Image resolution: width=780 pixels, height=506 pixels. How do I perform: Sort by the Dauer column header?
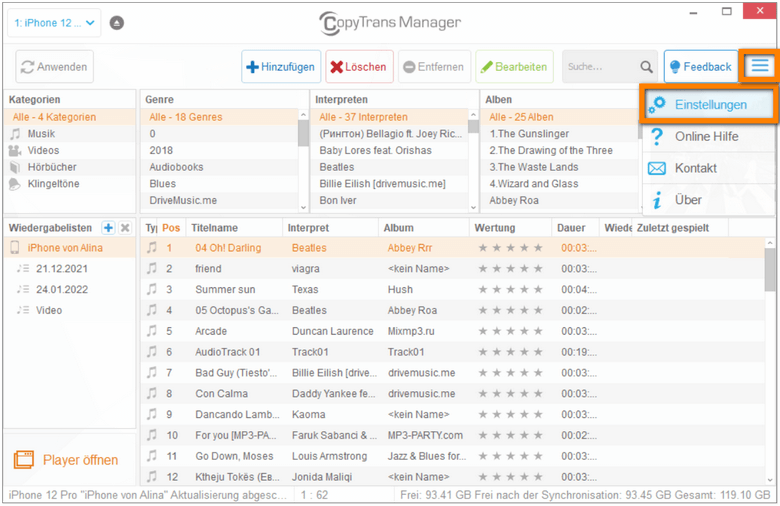575,228
